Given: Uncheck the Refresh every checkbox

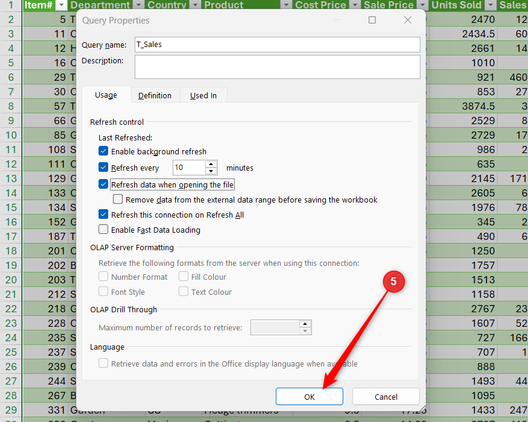Looking at the screenshot, I should [103, 167].
